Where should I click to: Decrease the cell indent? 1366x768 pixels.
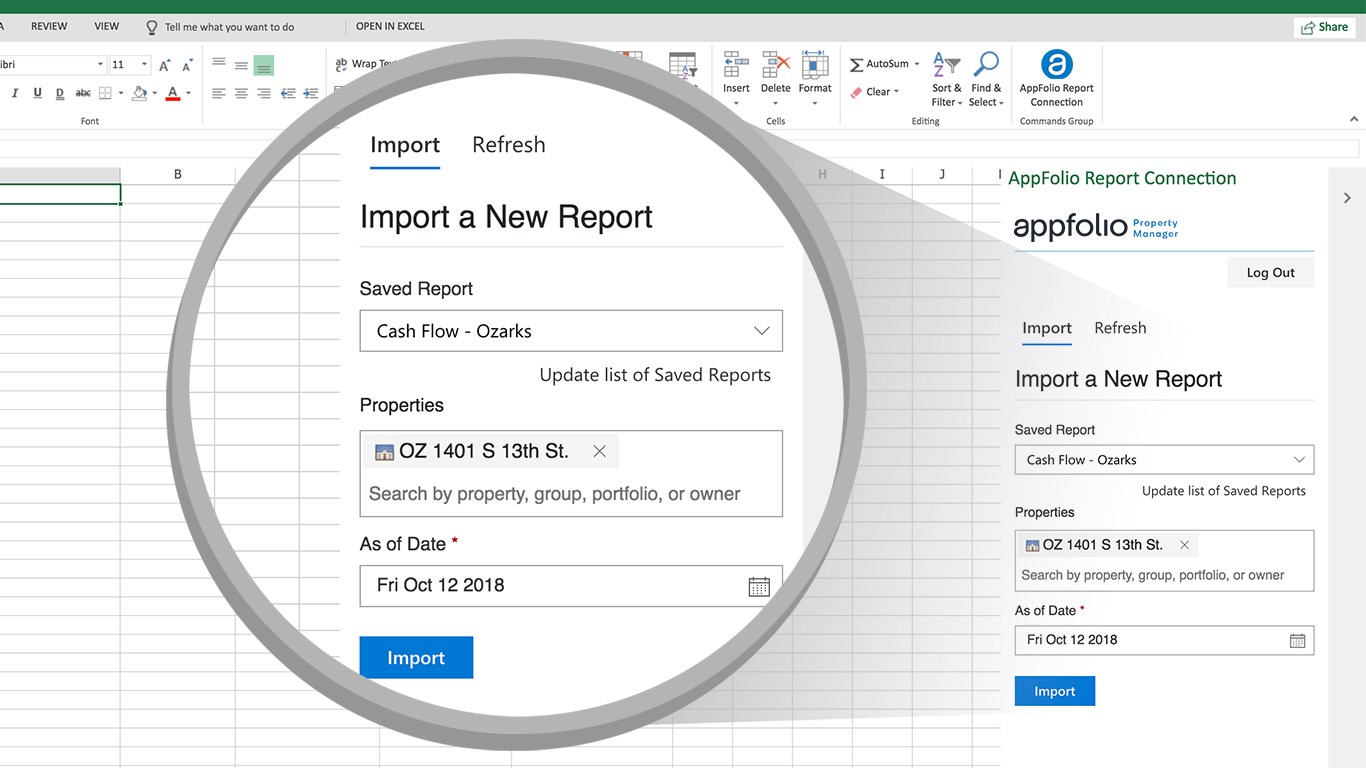288,93
